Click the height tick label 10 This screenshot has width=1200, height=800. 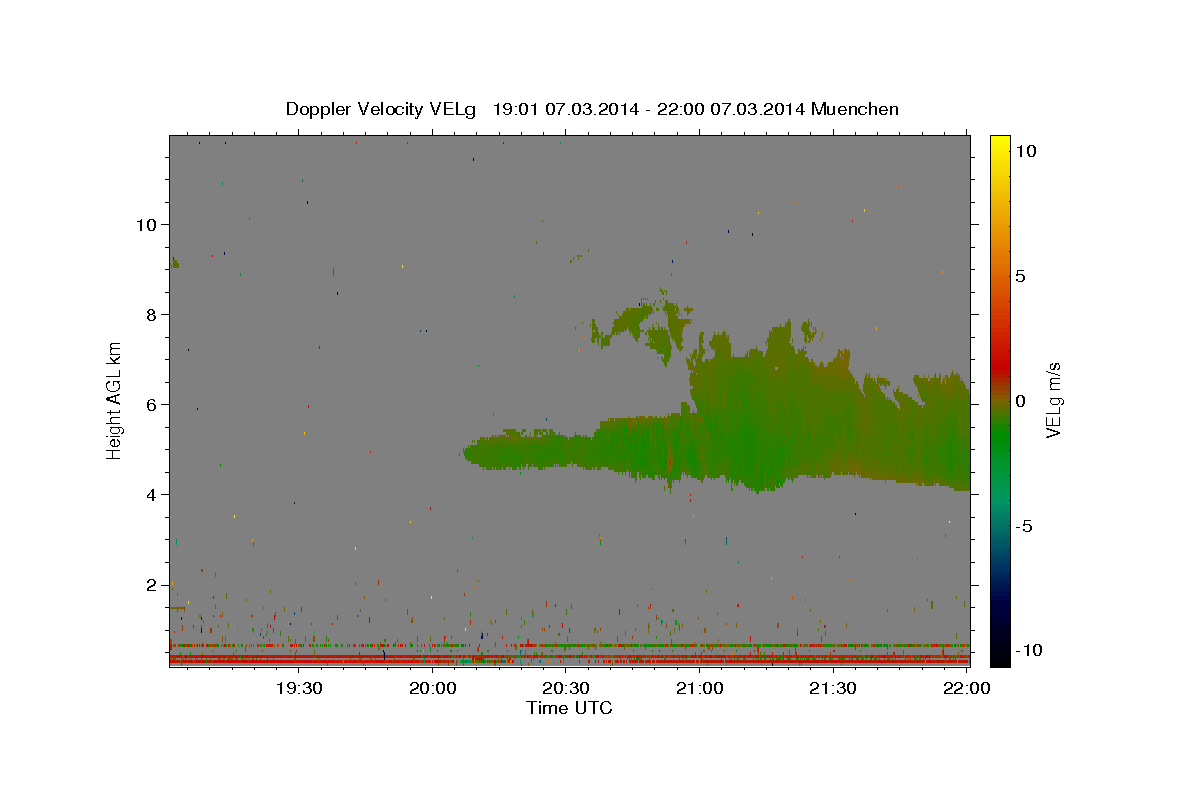click(148, 224)
